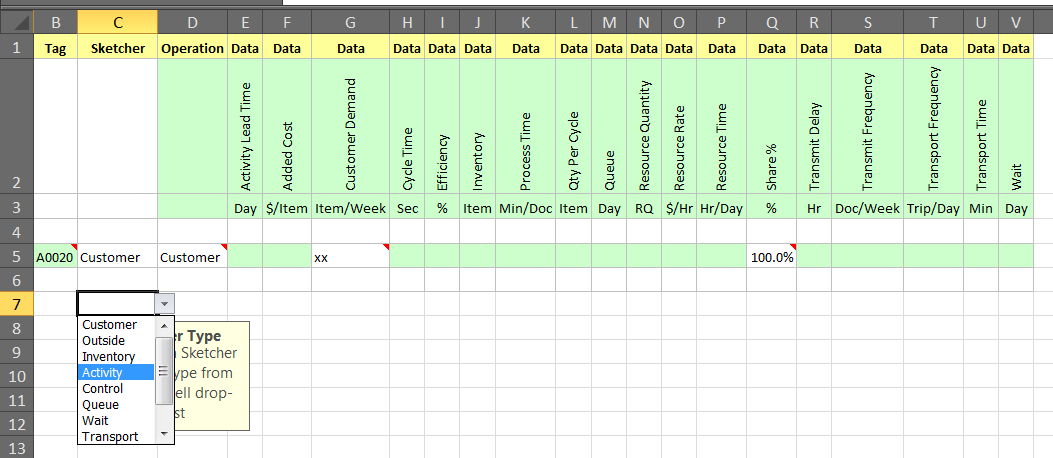Click the Sec units cell
Screen dimensions: 1053x458
click(407, 208)
